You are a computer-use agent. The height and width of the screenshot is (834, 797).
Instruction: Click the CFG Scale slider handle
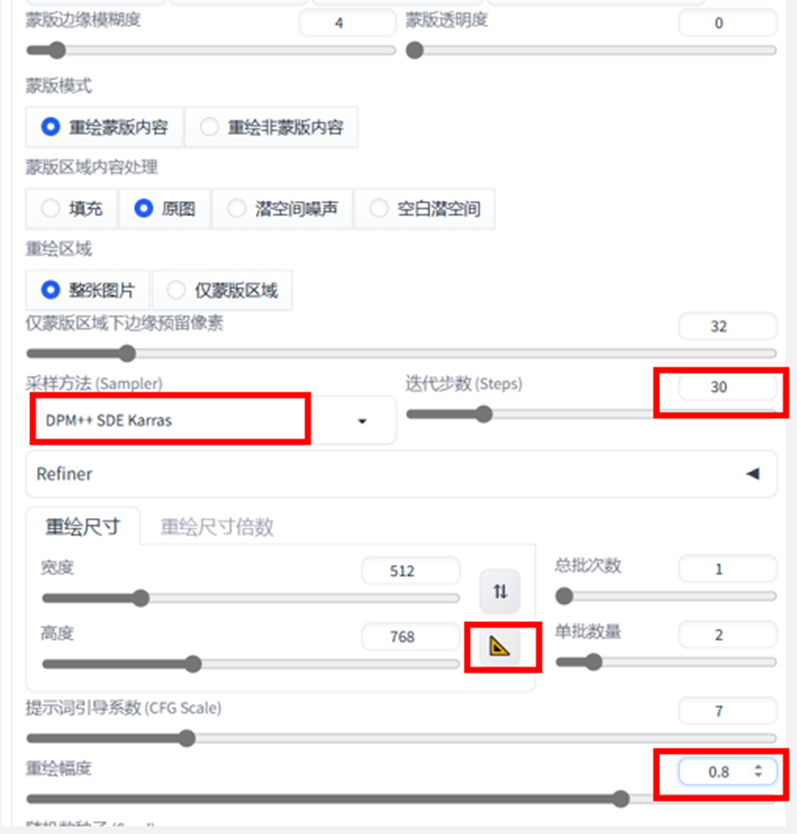(186, 738)
